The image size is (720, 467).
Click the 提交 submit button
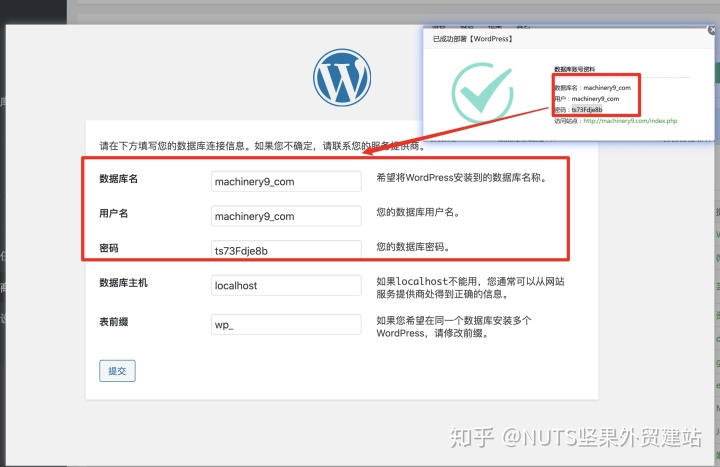coord(118,371)
